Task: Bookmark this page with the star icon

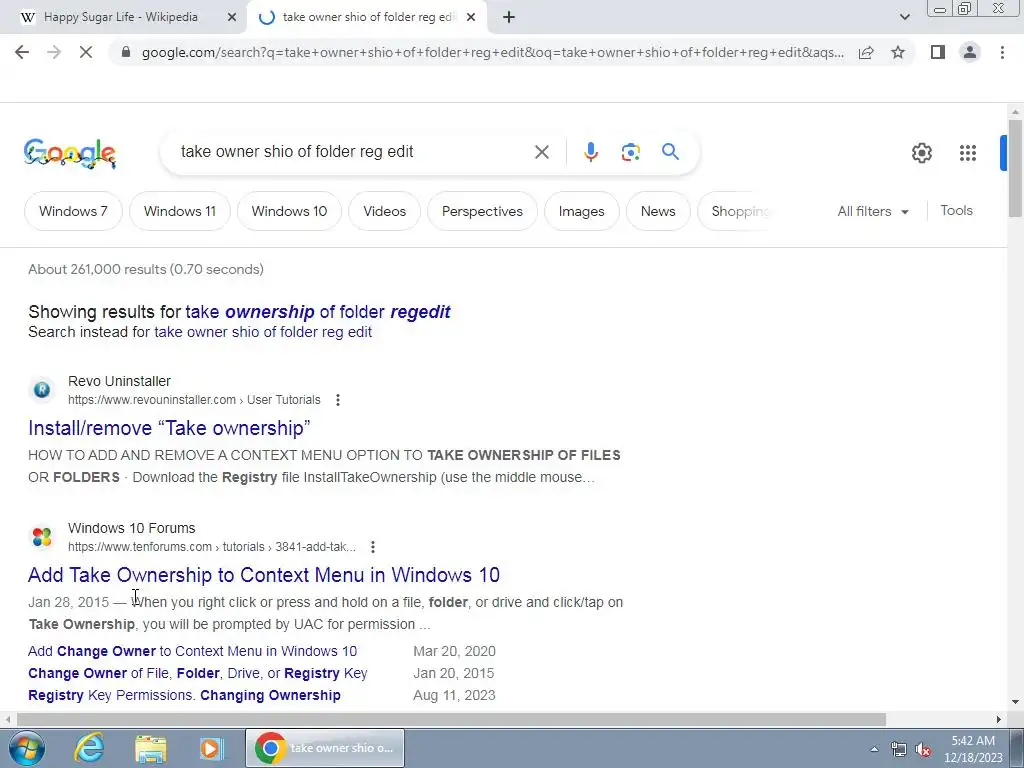Action: pos(898,52)
